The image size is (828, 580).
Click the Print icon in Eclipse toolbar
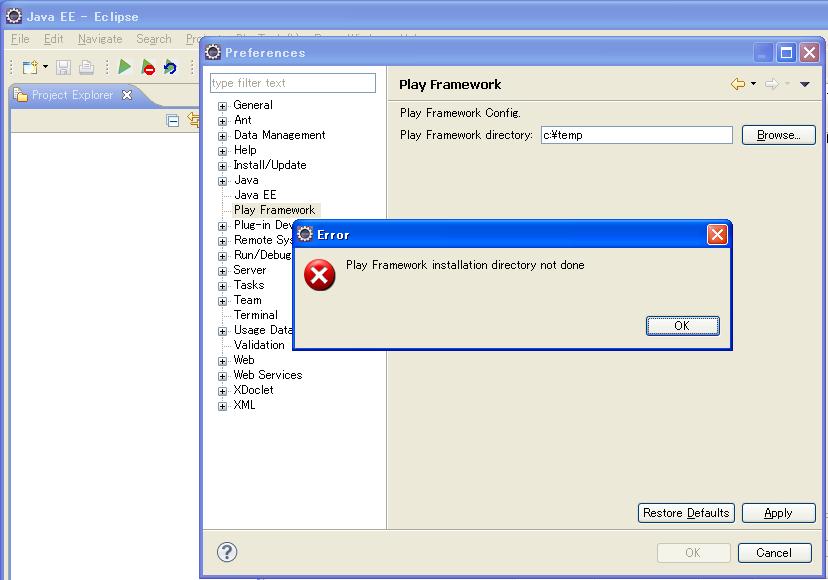tap(86, 67)
